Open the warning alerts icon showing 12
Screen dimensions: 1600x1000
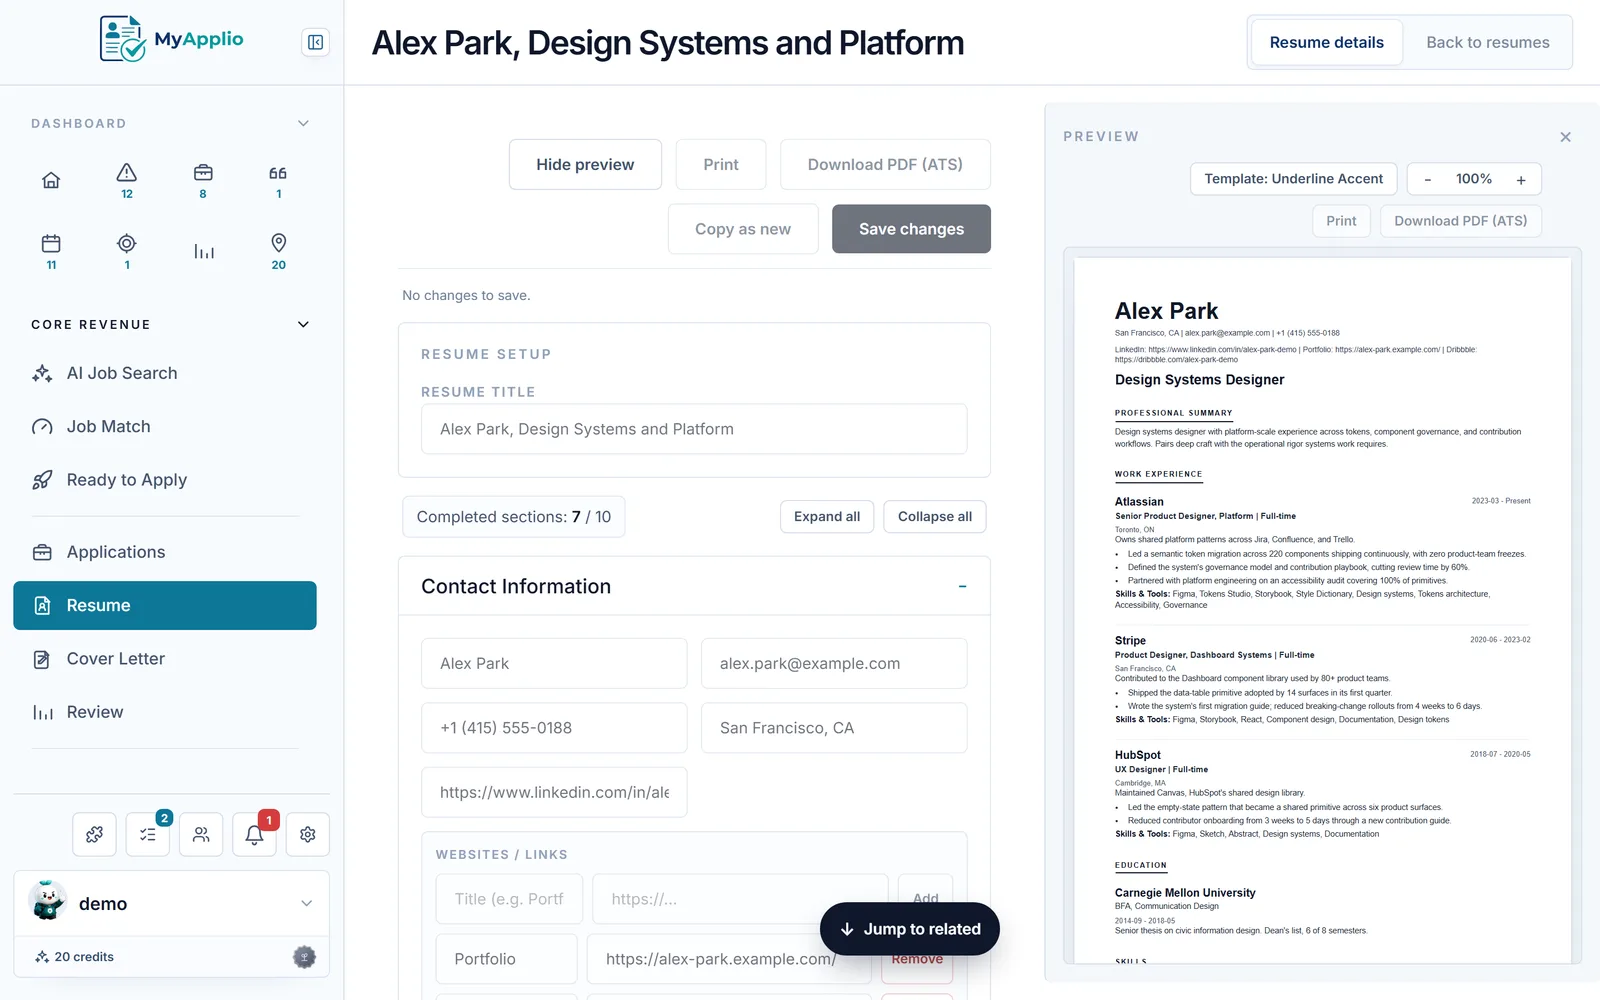click(127, 180)
